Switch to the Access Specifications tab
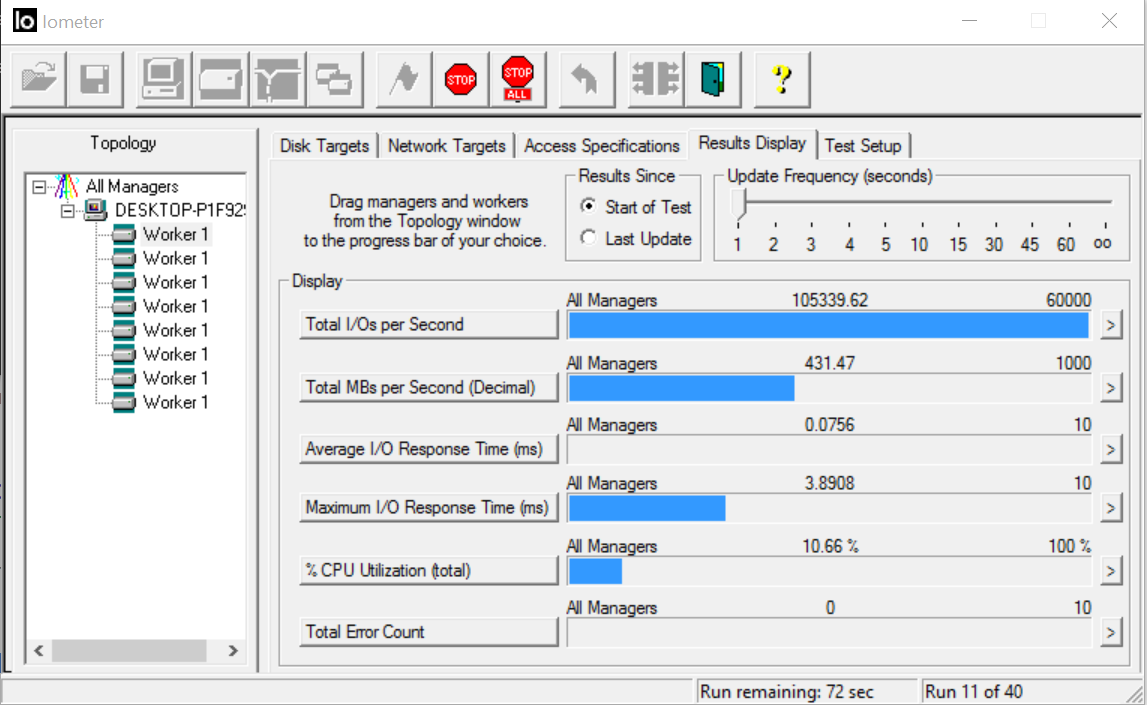 pyautogui.click(x=601, y=146)
